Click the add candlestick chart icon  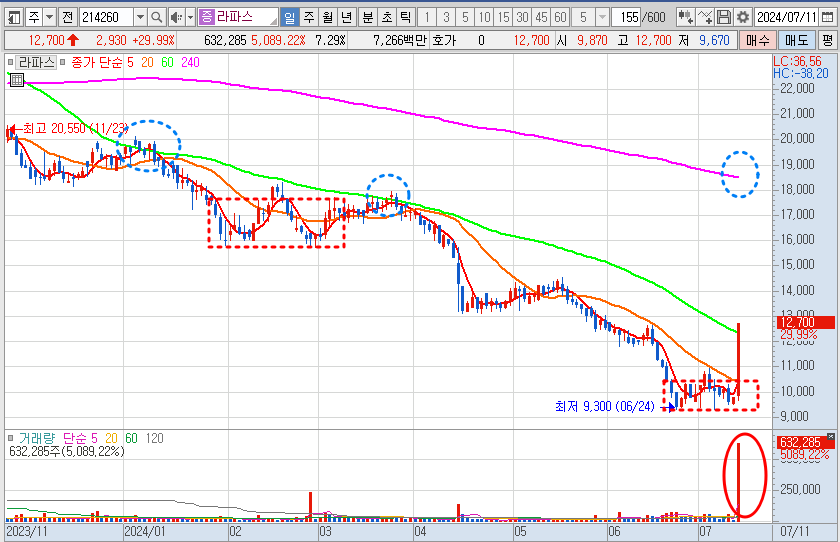tap(685, 18)
